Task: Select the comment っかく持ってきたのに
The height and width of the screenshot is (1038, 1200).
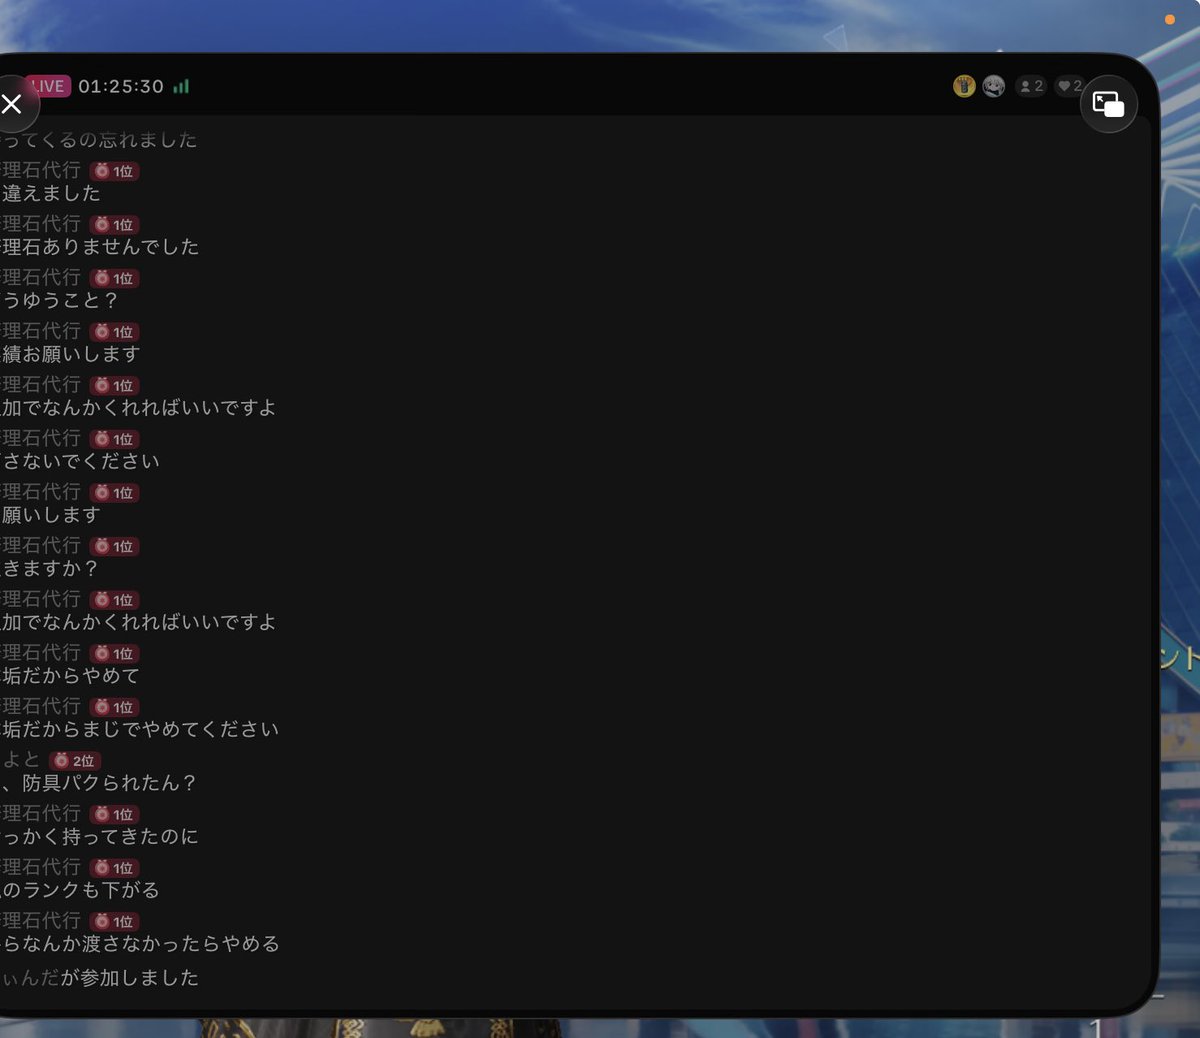Action: pos(100,836)
